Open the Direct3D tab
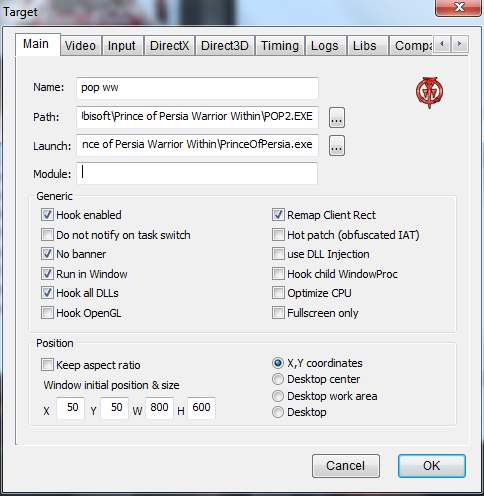The width and height of the screenshot is (484, 496). [225, 46]
